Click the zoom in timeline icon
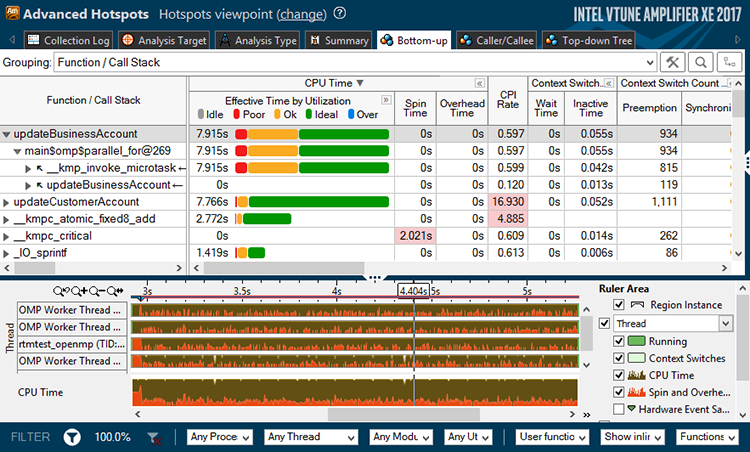The image size is (750, 452). tap(79, 291)
